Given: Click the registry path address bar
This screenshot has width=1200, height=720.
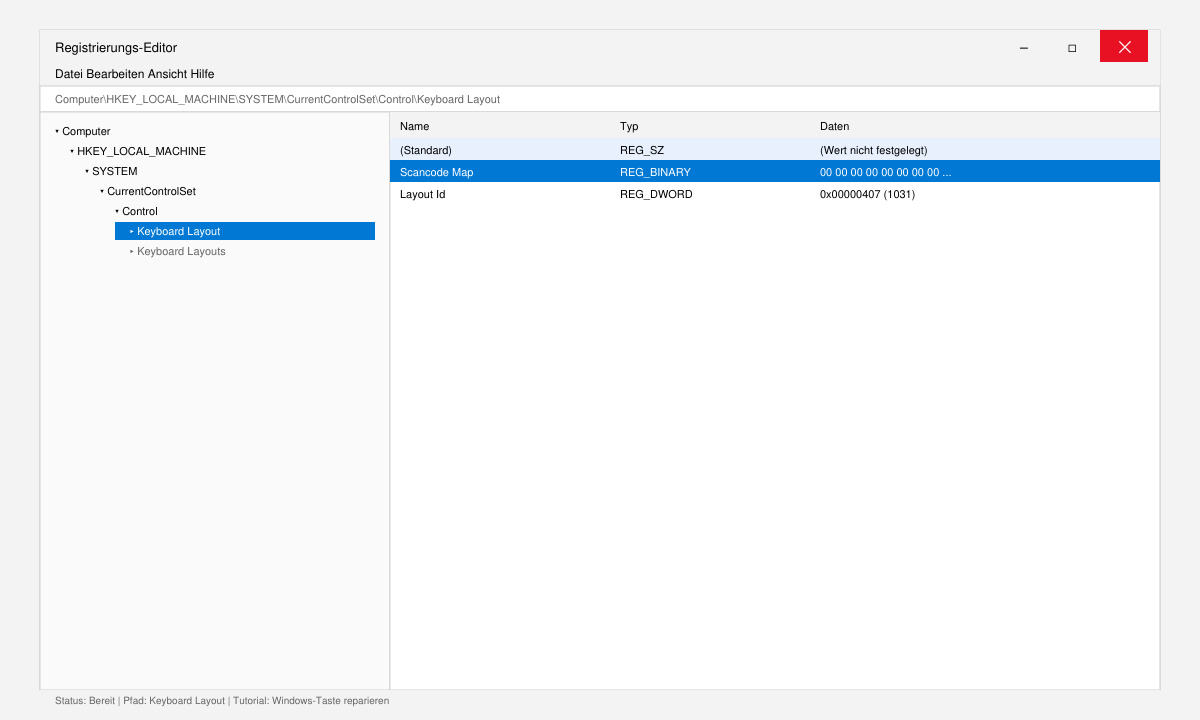Looking at the screenshot, I should tap(600, 99).
